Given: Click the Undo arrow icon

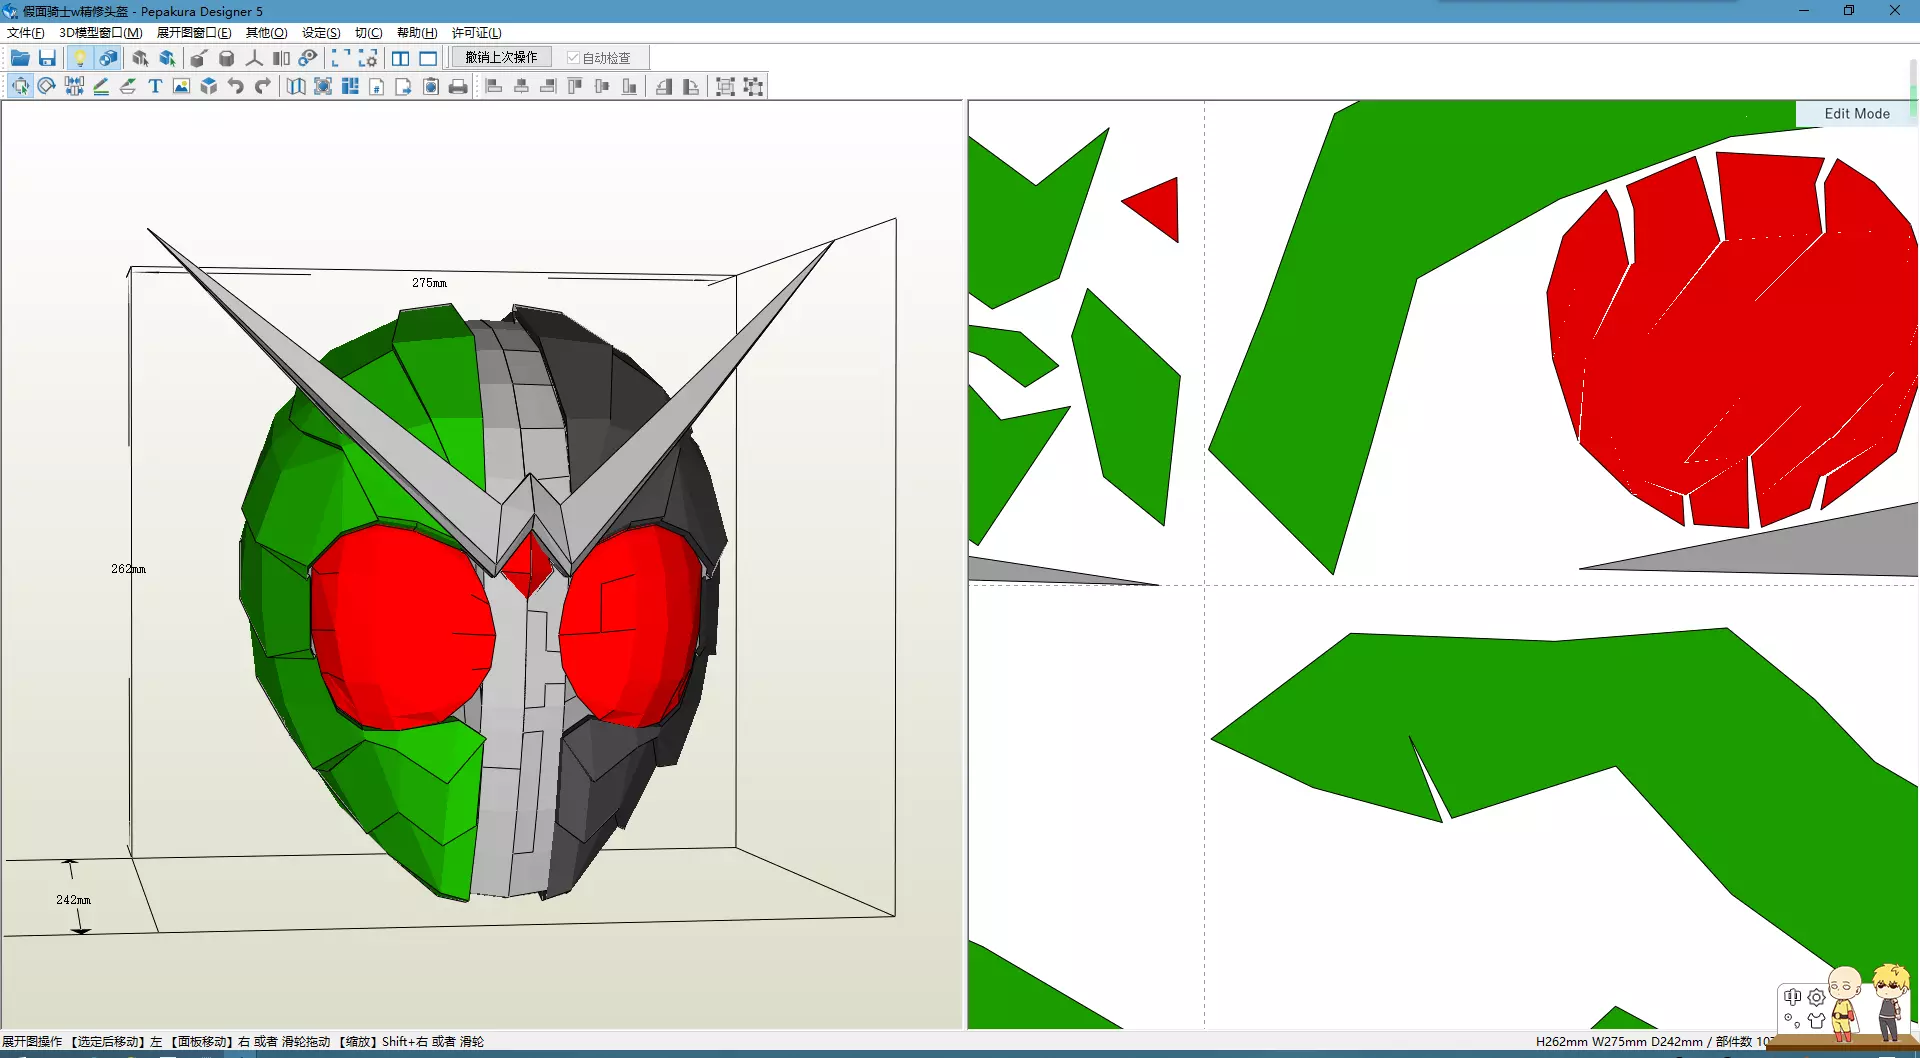Looking at the screenshot, I should (x=235, y=86).
